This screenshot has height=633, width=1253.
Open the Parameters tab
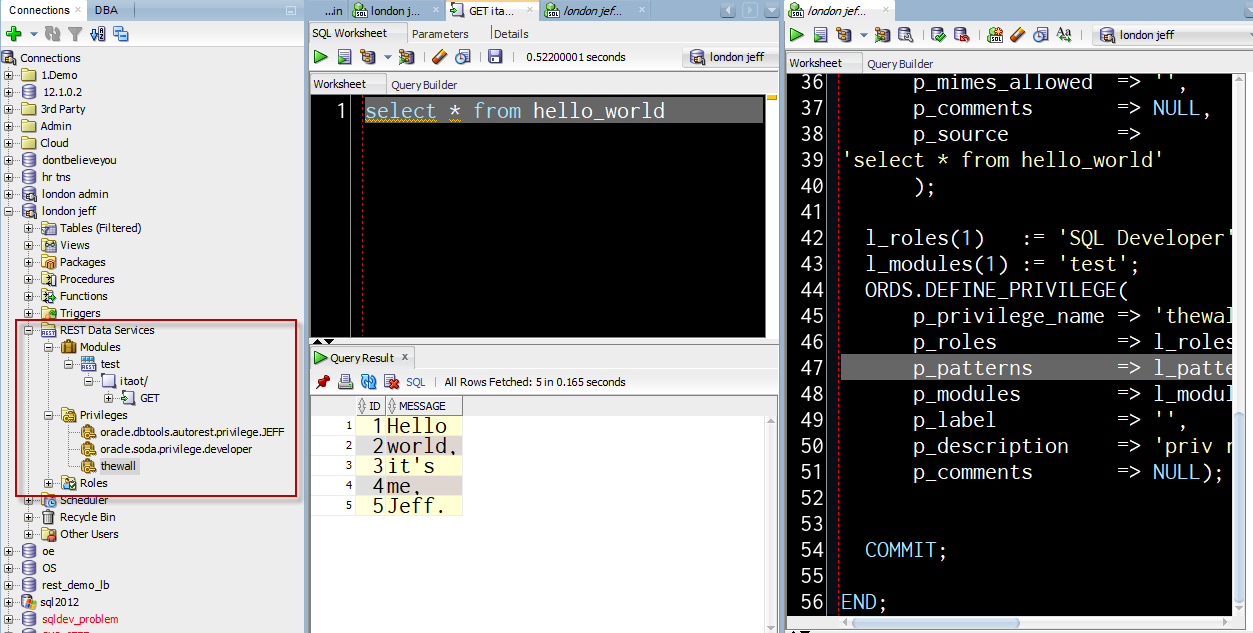click(x=440, y=33)
